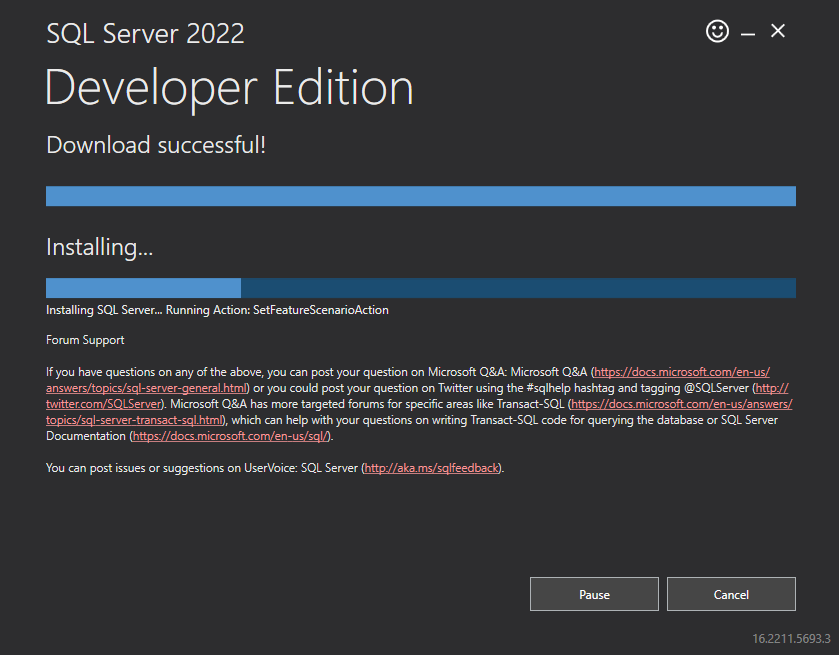Minimize the SQL Server installer window
This screenshot has height=655, width=839.
[748, 33]
